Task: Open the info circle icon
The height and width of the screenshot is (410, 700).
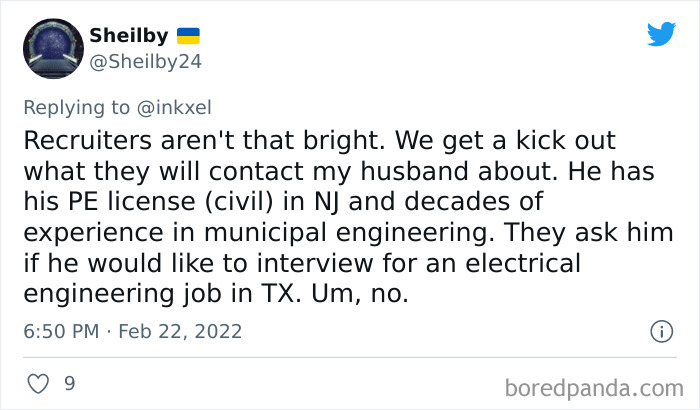Action: 660,331
